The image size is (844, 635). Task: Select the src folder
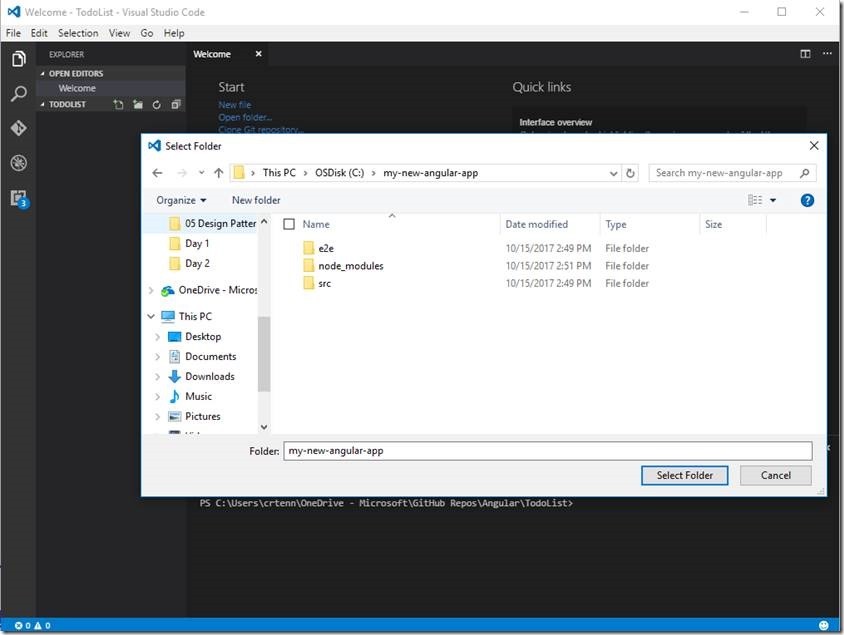324,284
